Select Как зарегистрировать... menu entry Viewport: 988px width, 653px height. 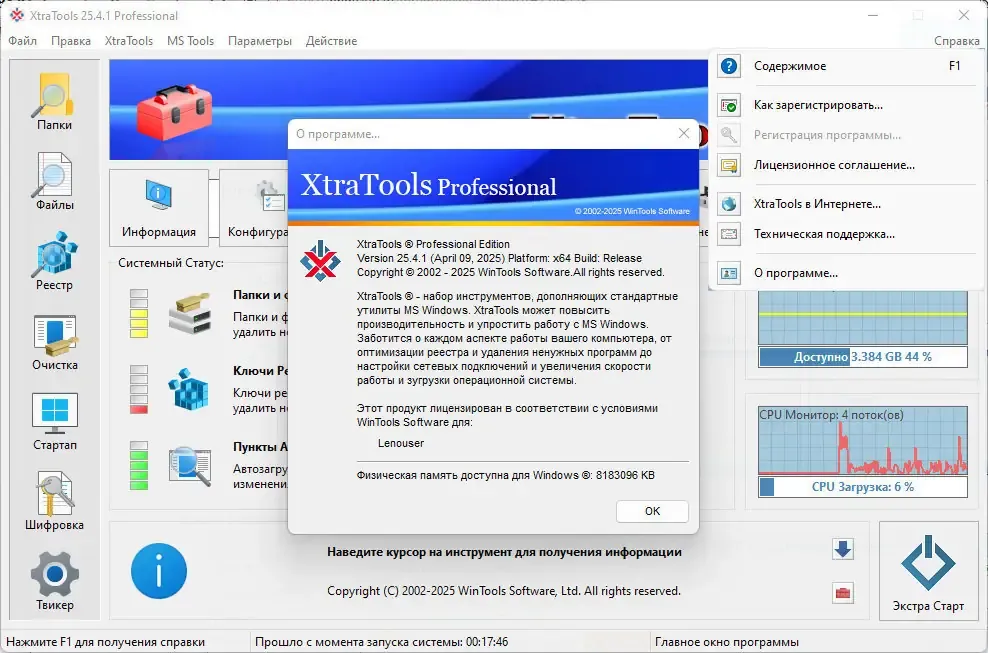[846, 105]
